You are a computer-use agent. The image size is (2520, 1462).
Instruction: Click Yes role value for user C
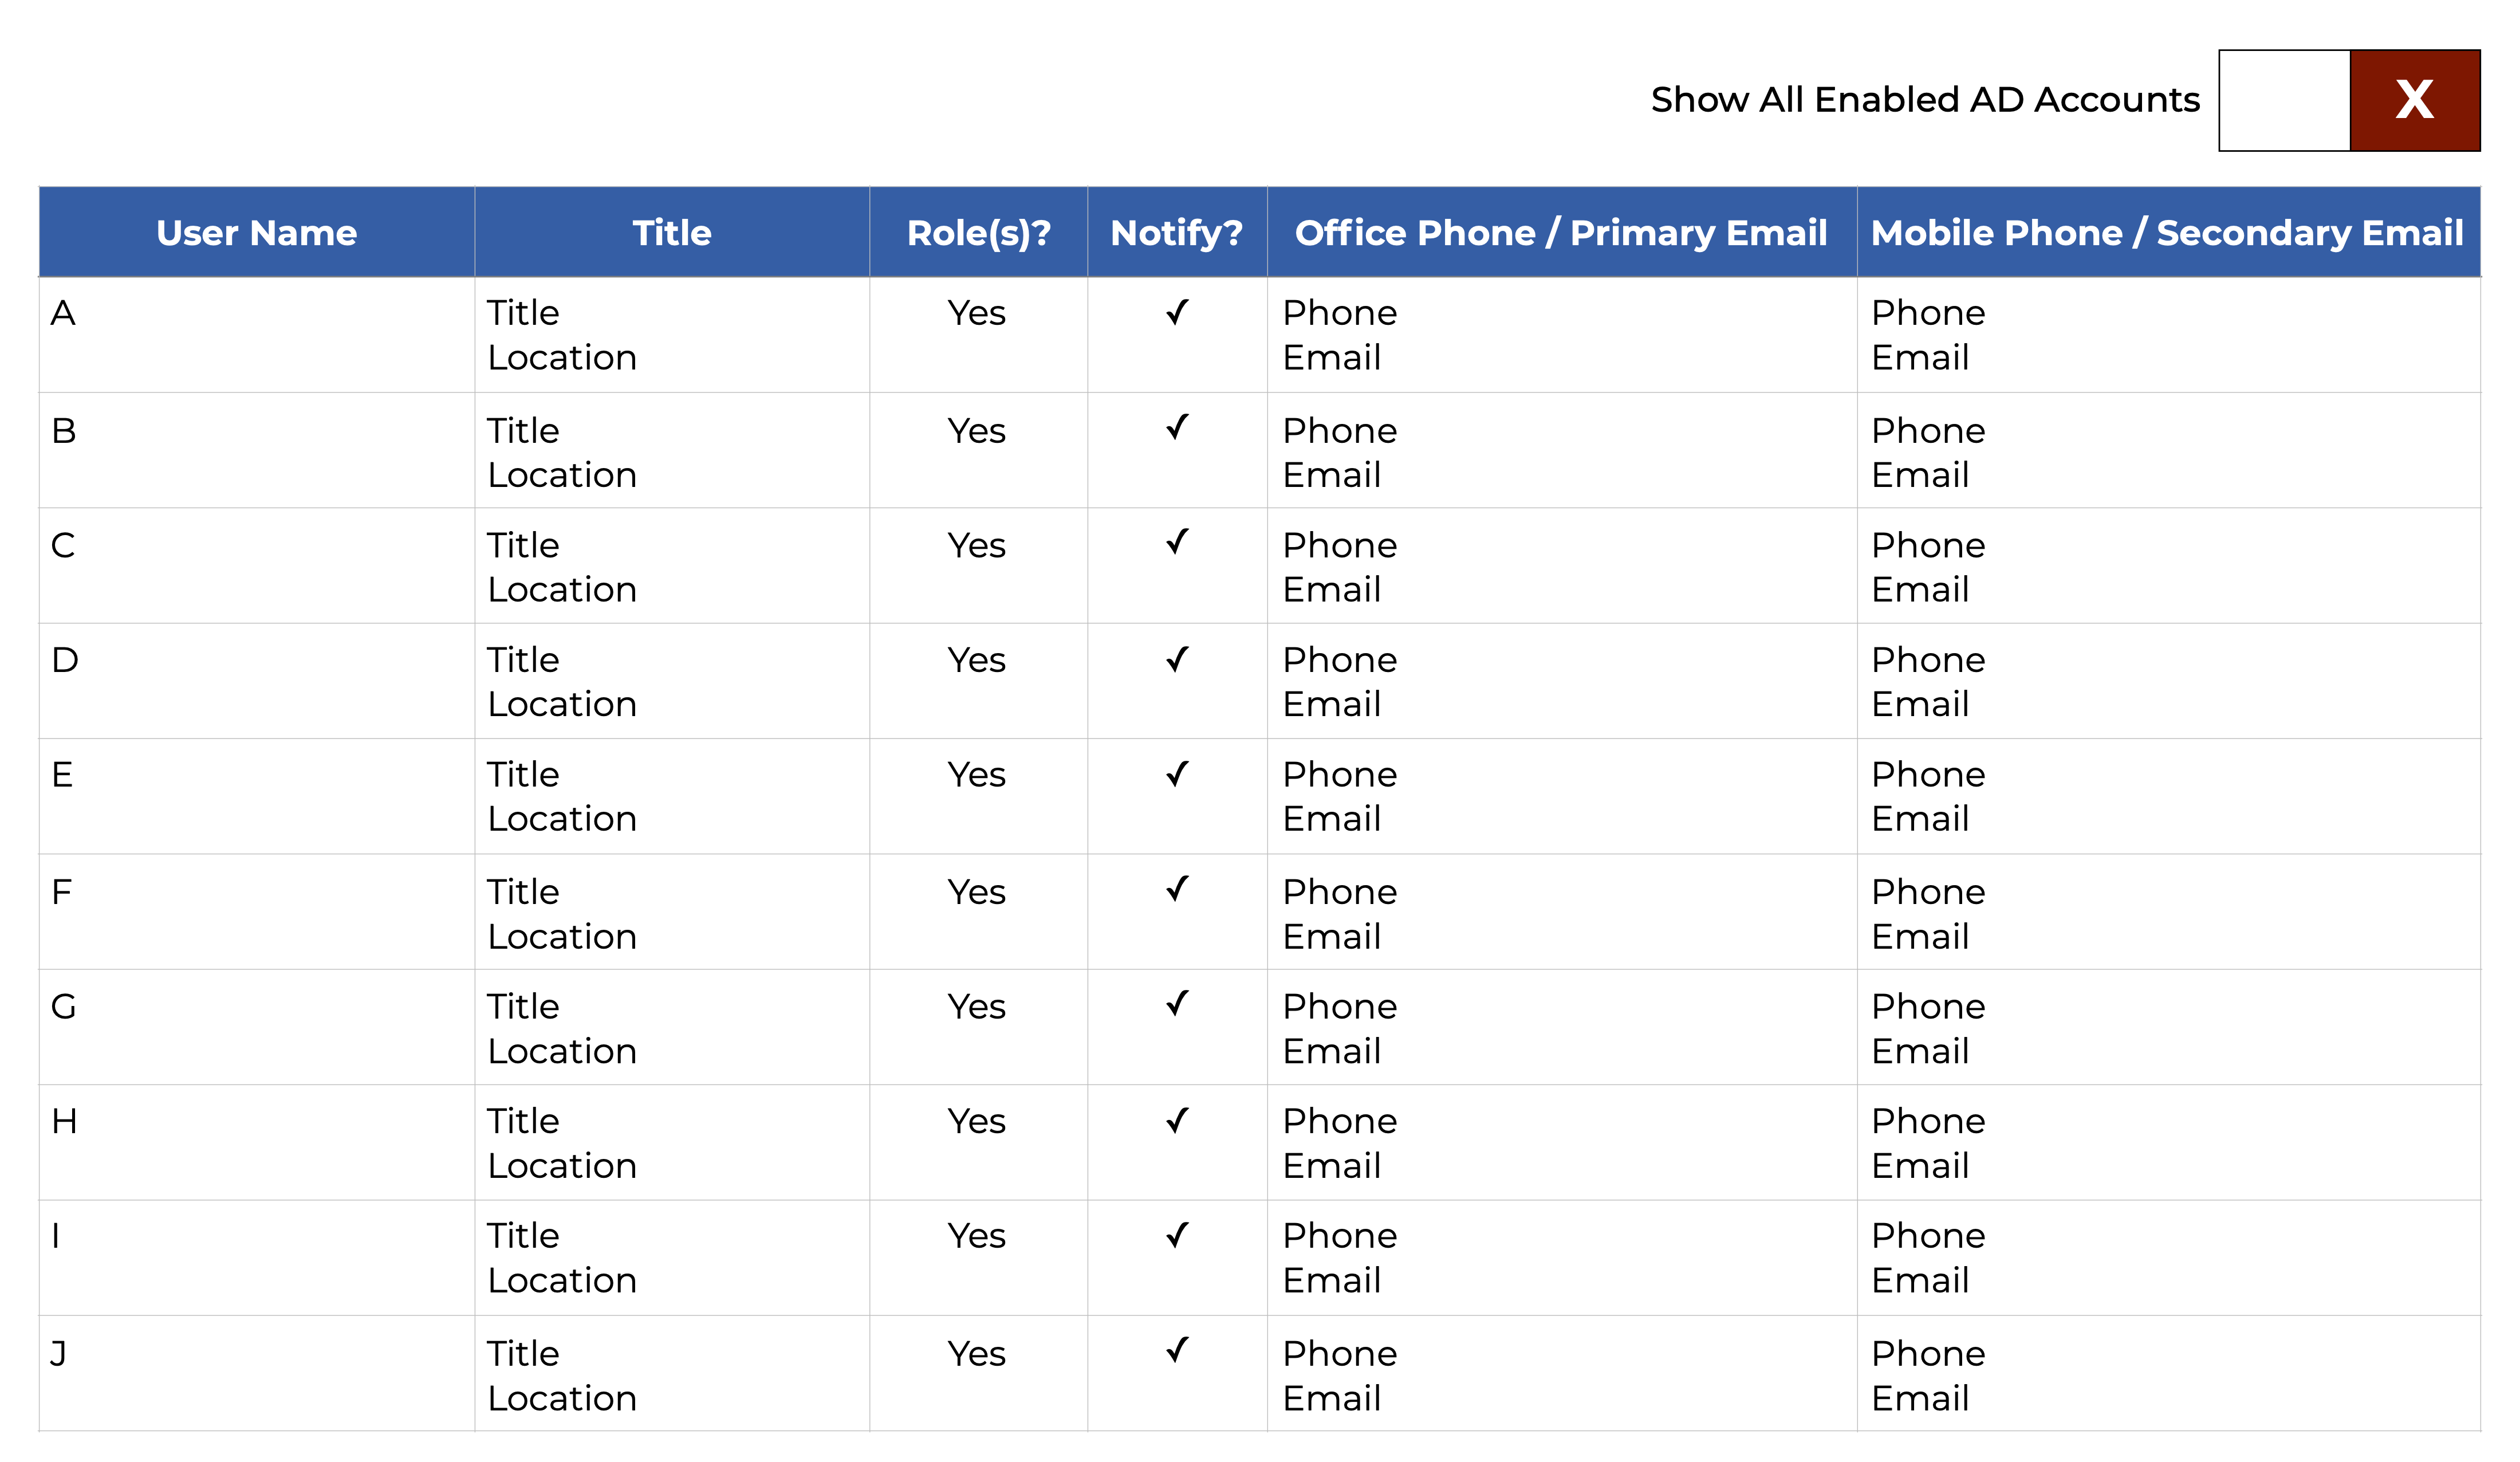(976, 545)
